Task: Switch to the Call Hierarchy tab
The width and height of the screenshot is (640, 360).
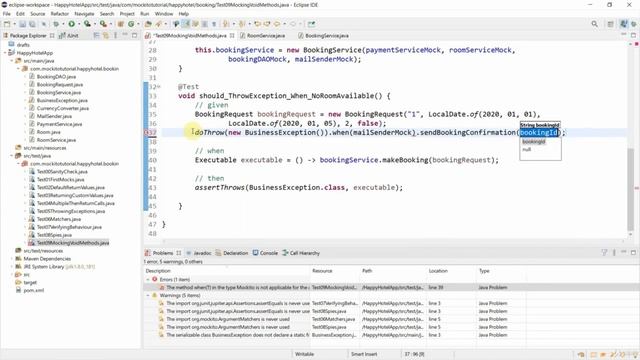Action: [301, 253]
